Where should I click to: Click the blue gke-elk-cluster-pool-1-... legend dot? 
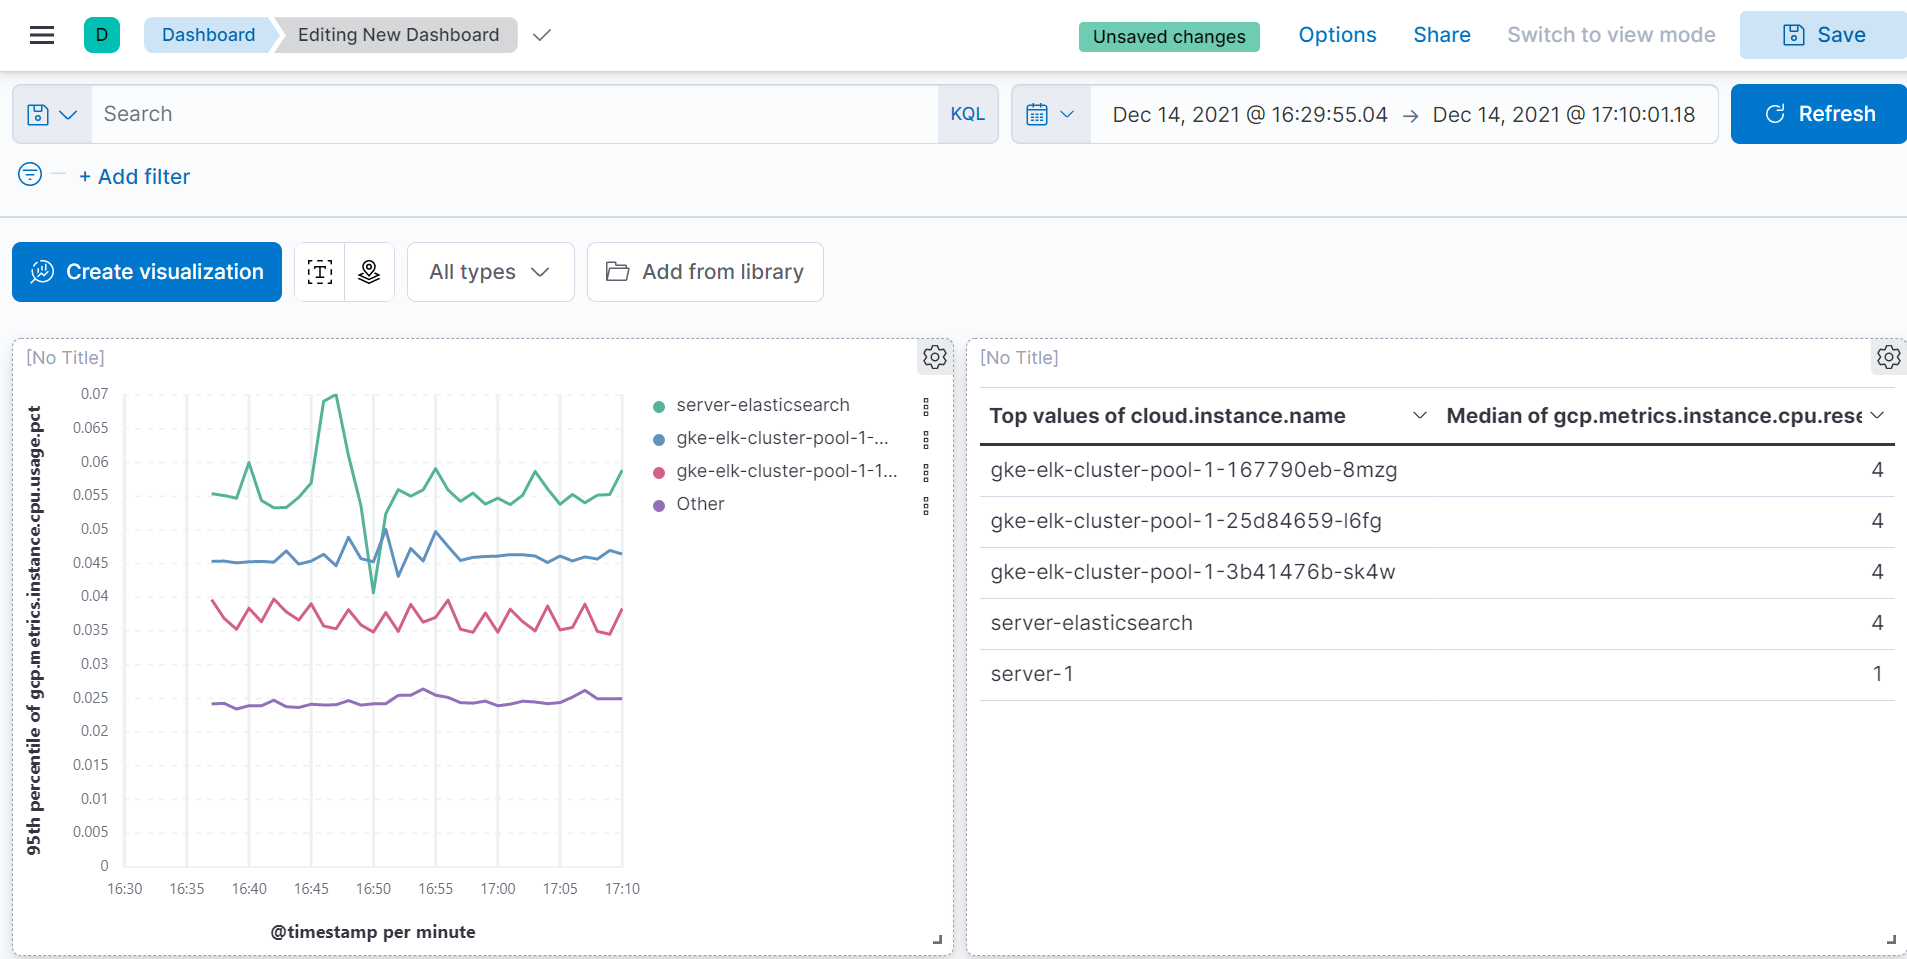[x=659, y=439]
